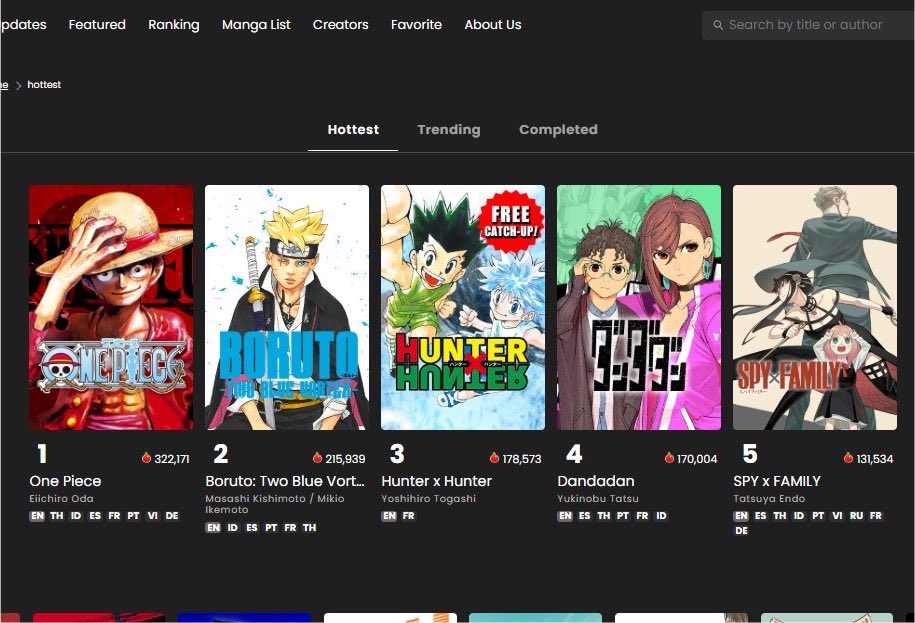Click the rank number 5

[750, 454]
